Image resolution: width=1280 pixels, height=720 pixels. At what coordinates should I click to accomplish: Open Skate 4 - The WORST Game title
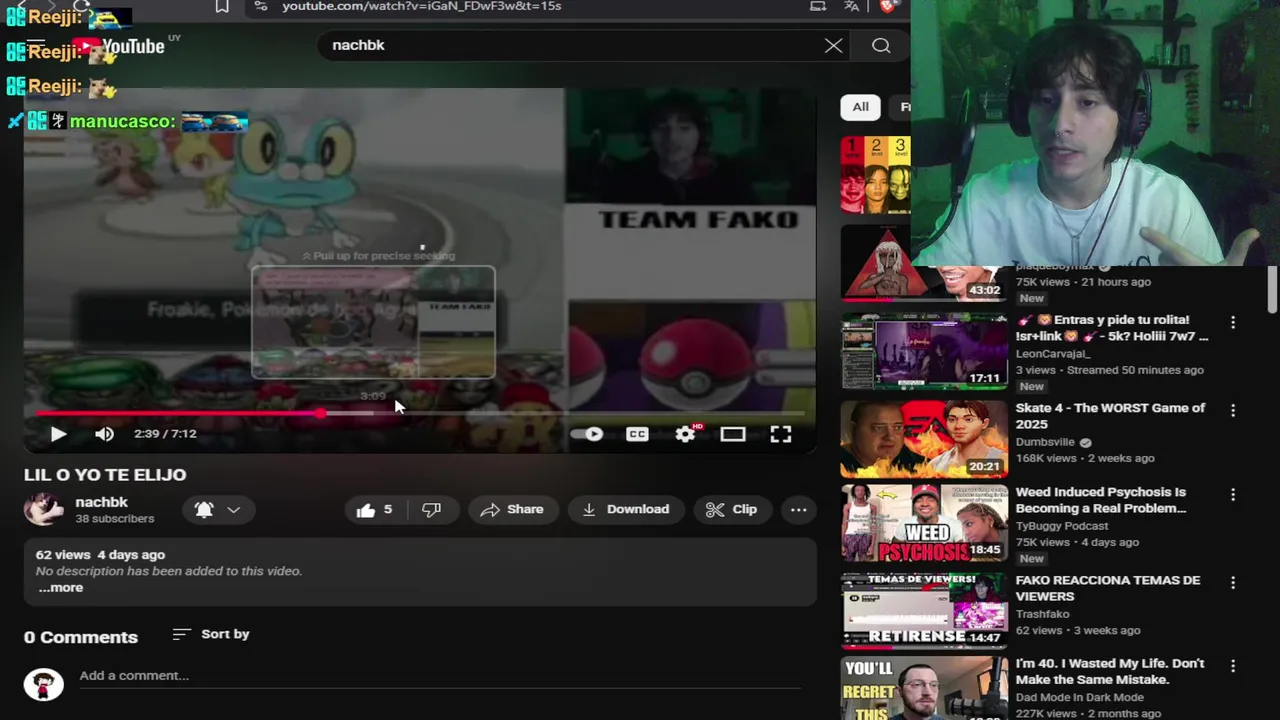pos(1110,416)
